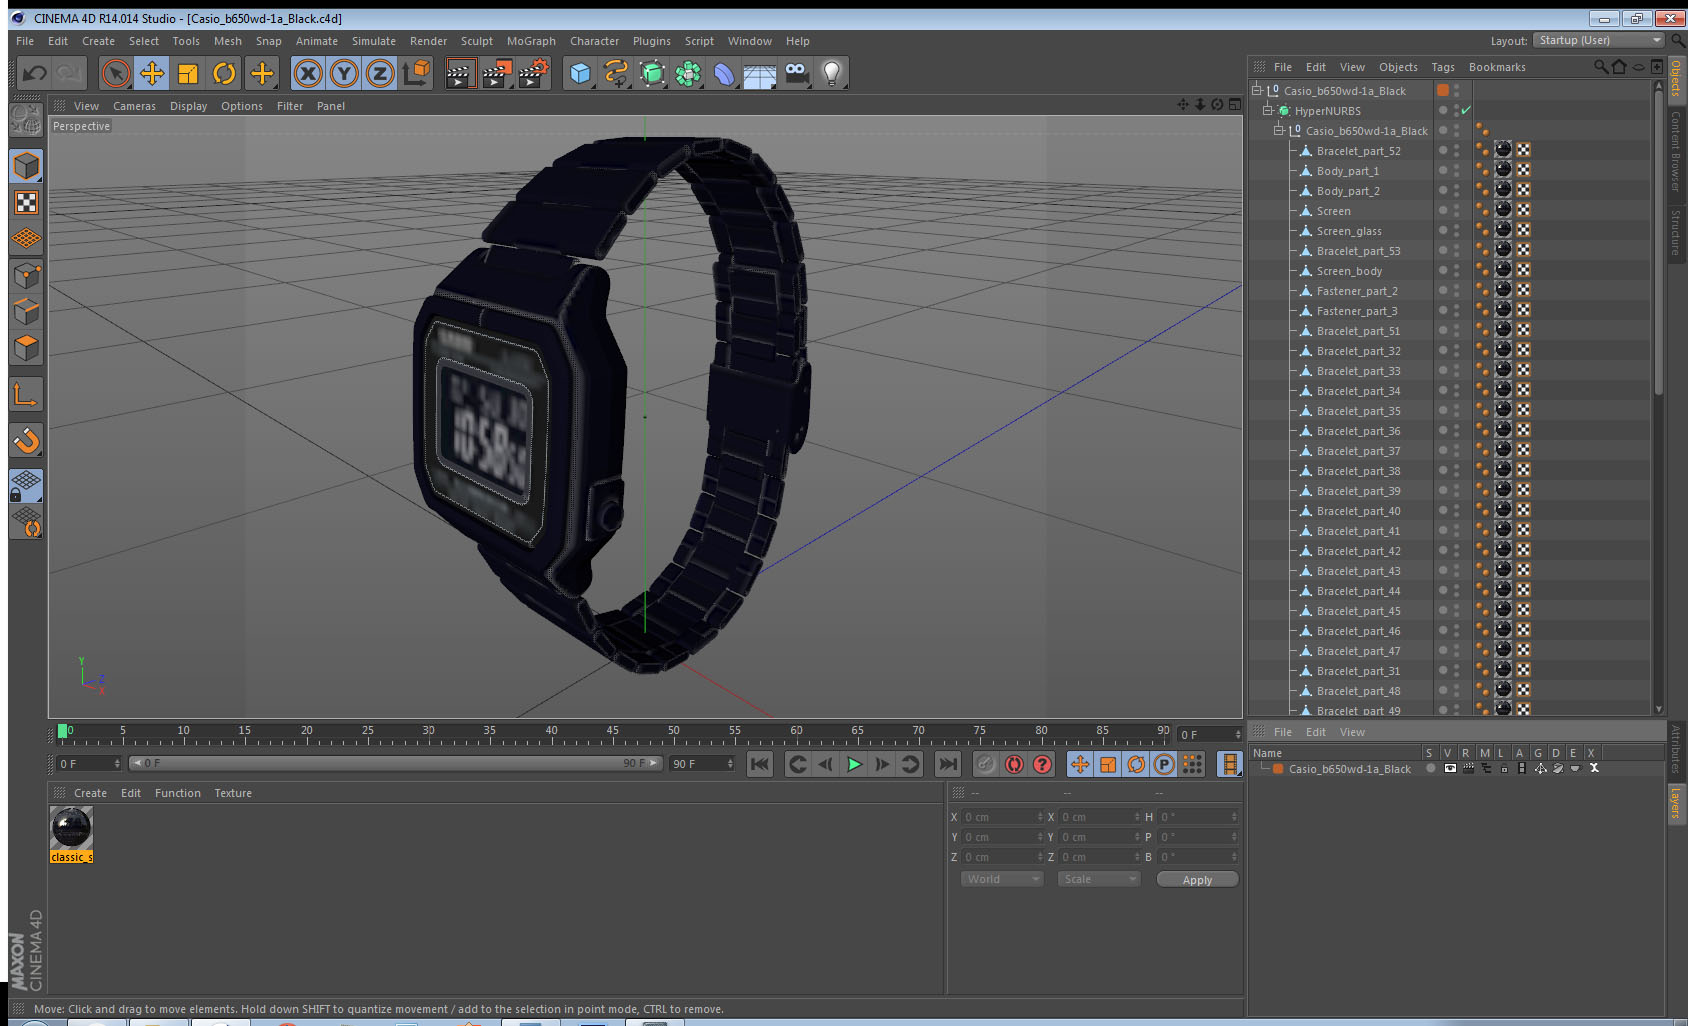1688x1026 pixels.
Task: Toggle Y axis lock
Action: coord(344,73)
